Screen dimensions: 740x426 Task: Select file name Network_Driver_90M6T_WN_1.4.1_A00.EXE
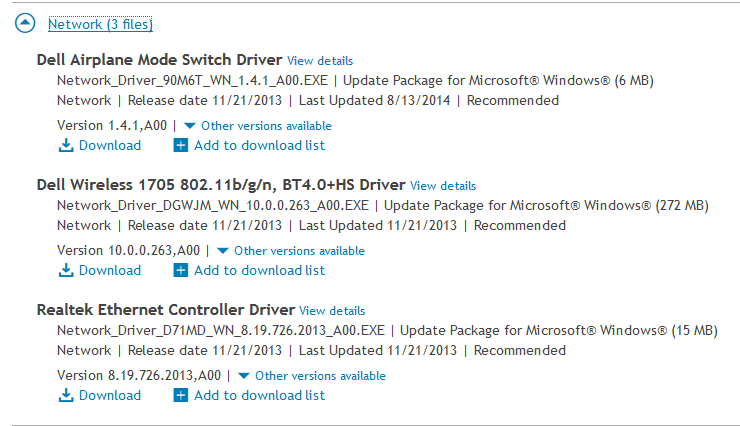pos(193,81)
